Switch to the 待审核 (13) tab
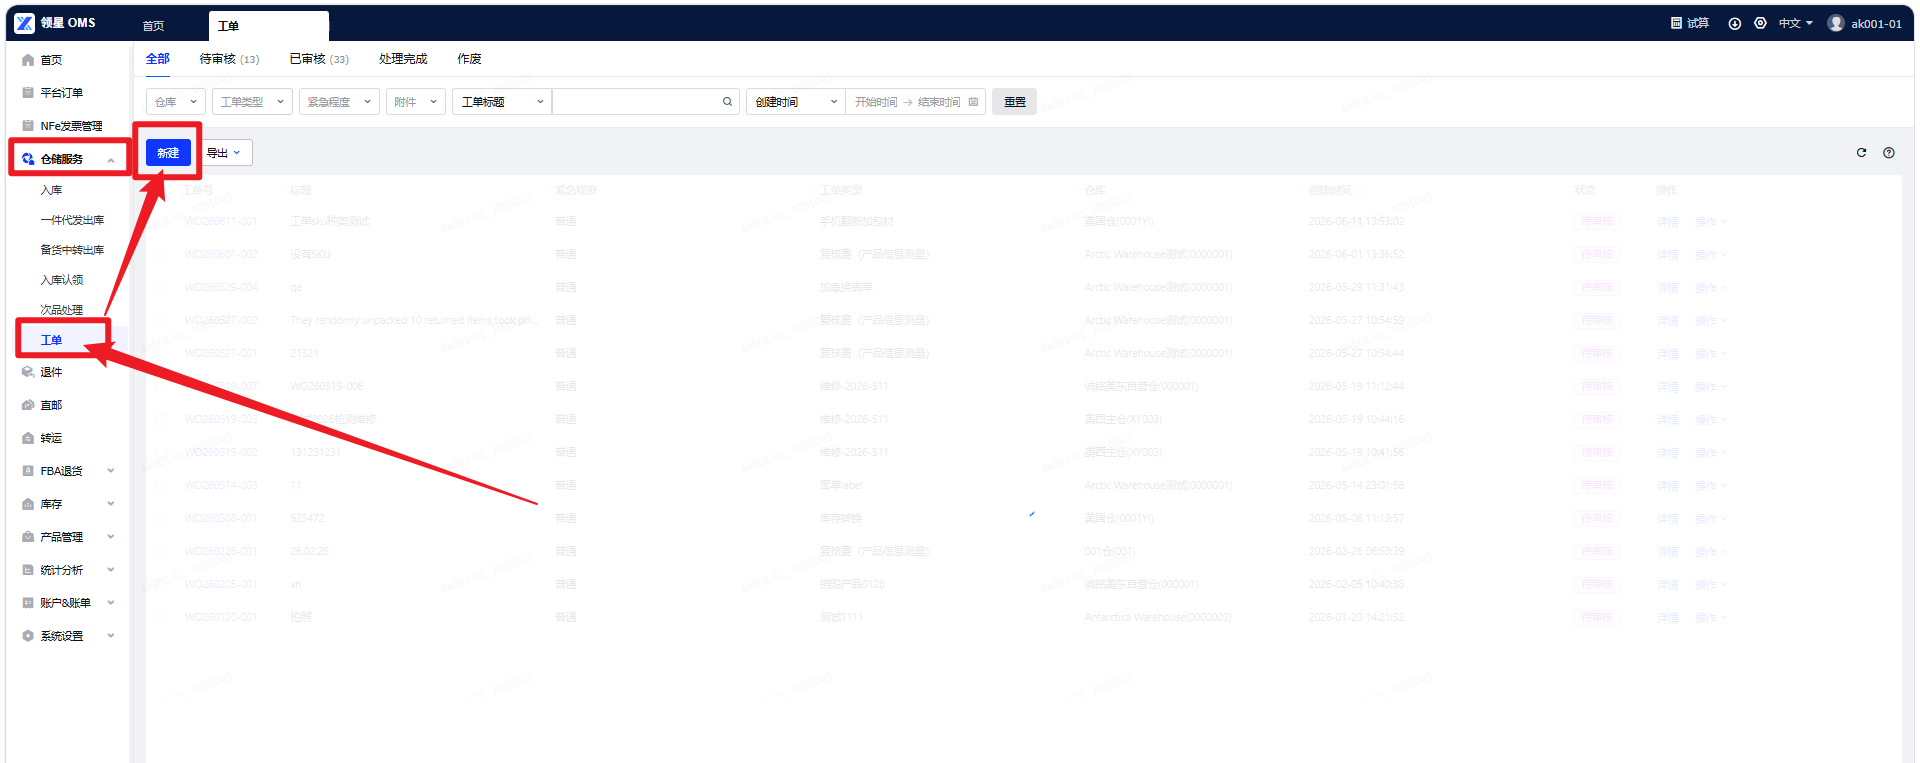This screenshot has height=763, width=1920. [229, 59]
